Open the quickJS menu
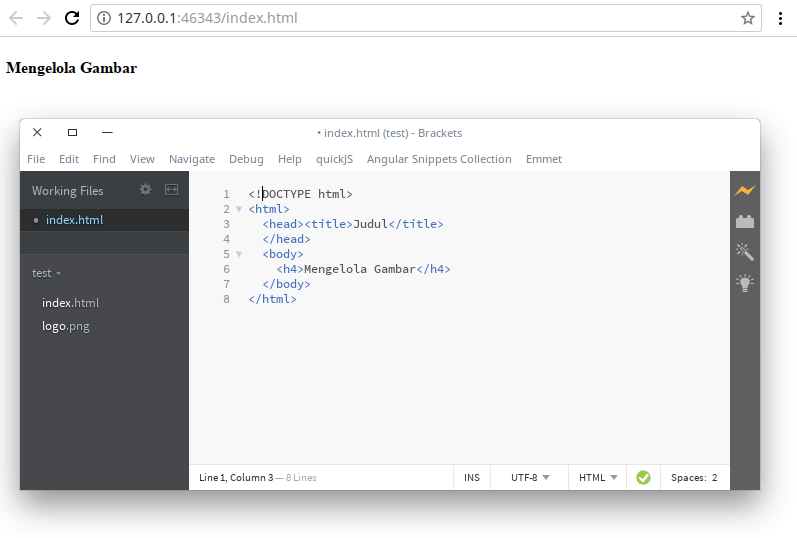This screenshot has height=538, width=797. coord(334,159)
